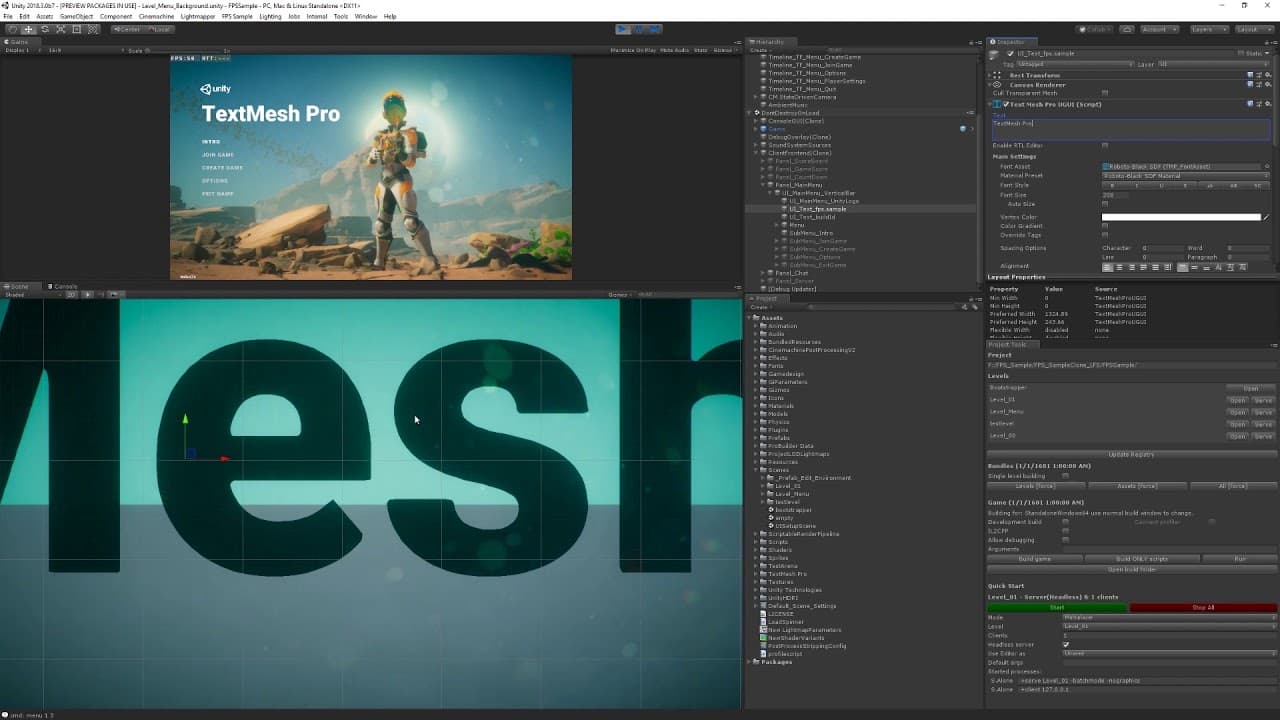Image resolution: width=1280 pixels, height=720 pixels.
Task: Open the Layer dropdown in Inspector
Action: click(x=1212, y=64)
